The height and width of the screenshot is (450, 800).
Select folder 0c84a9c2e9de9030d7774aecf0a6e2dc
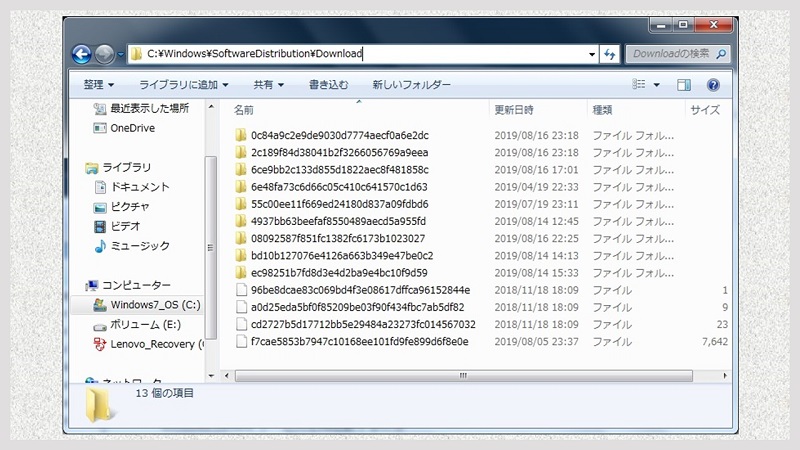click(x=339, y=135)
